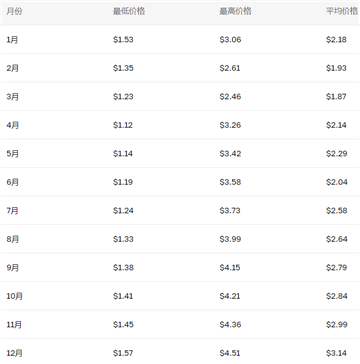Click the April highest price $3.26
360x364 pixels.
coord(230,125)
